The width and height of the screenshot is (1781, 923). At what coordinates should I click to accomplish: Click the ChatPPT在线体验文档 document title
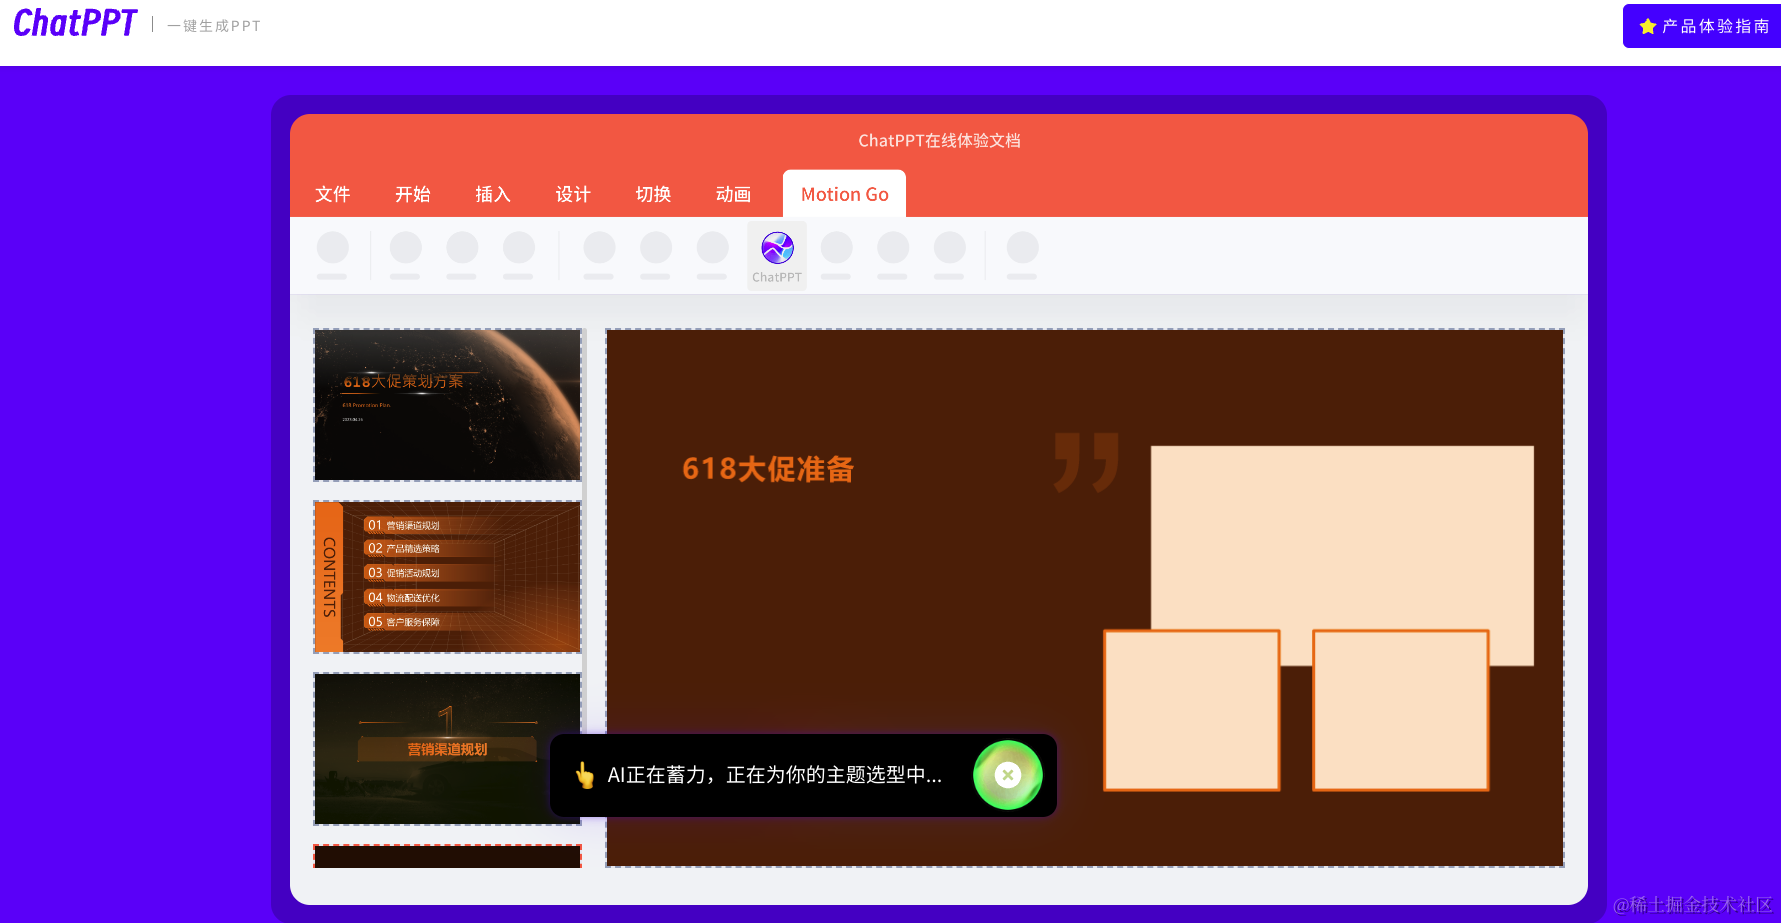pyautogui.click(x=939, y=141)
